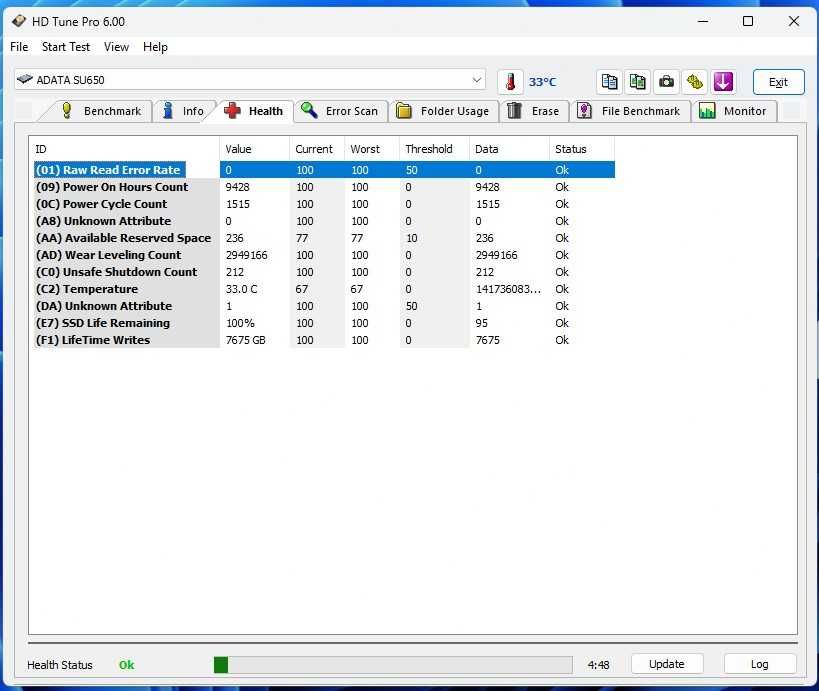Image resolution: width=819 pixels, height=691 pixels.
Task: Open the Start Test menu
Action: pyautogui.click(x=66, y=46)
